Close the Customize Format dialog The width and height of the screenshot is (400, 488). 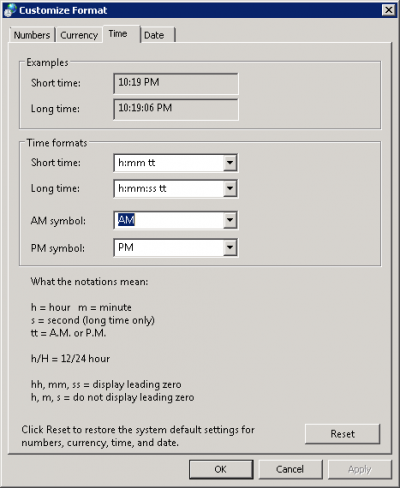(389, 10)
